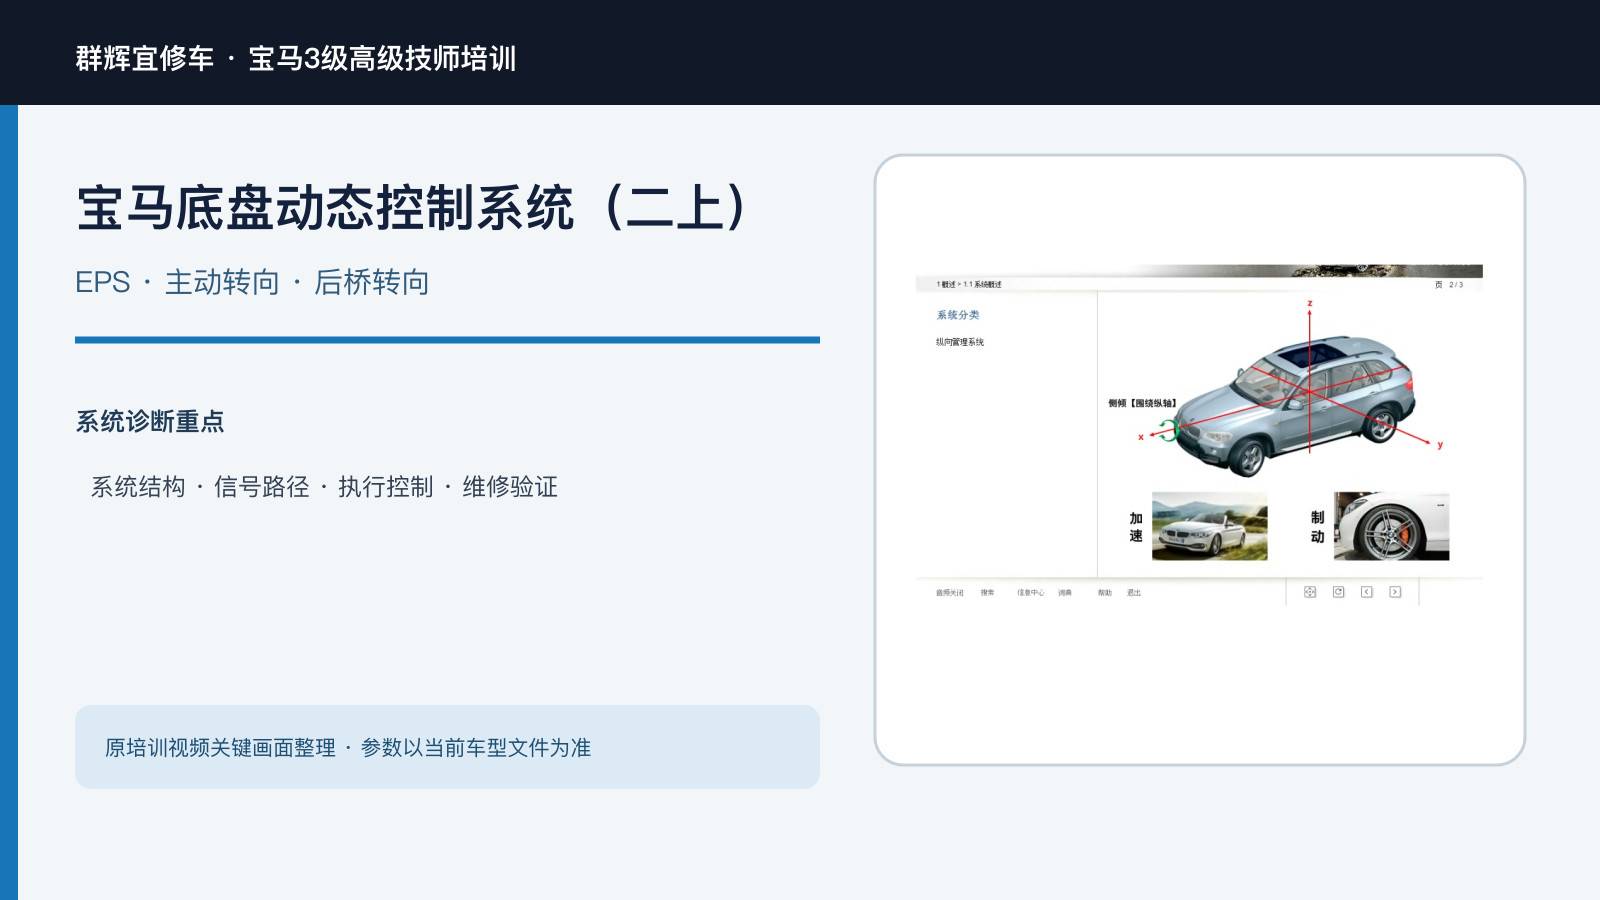Click the fullscreen icon in the course player
The width and height of the screenshot is (1600, 900).
click(x=1310, y=592)
